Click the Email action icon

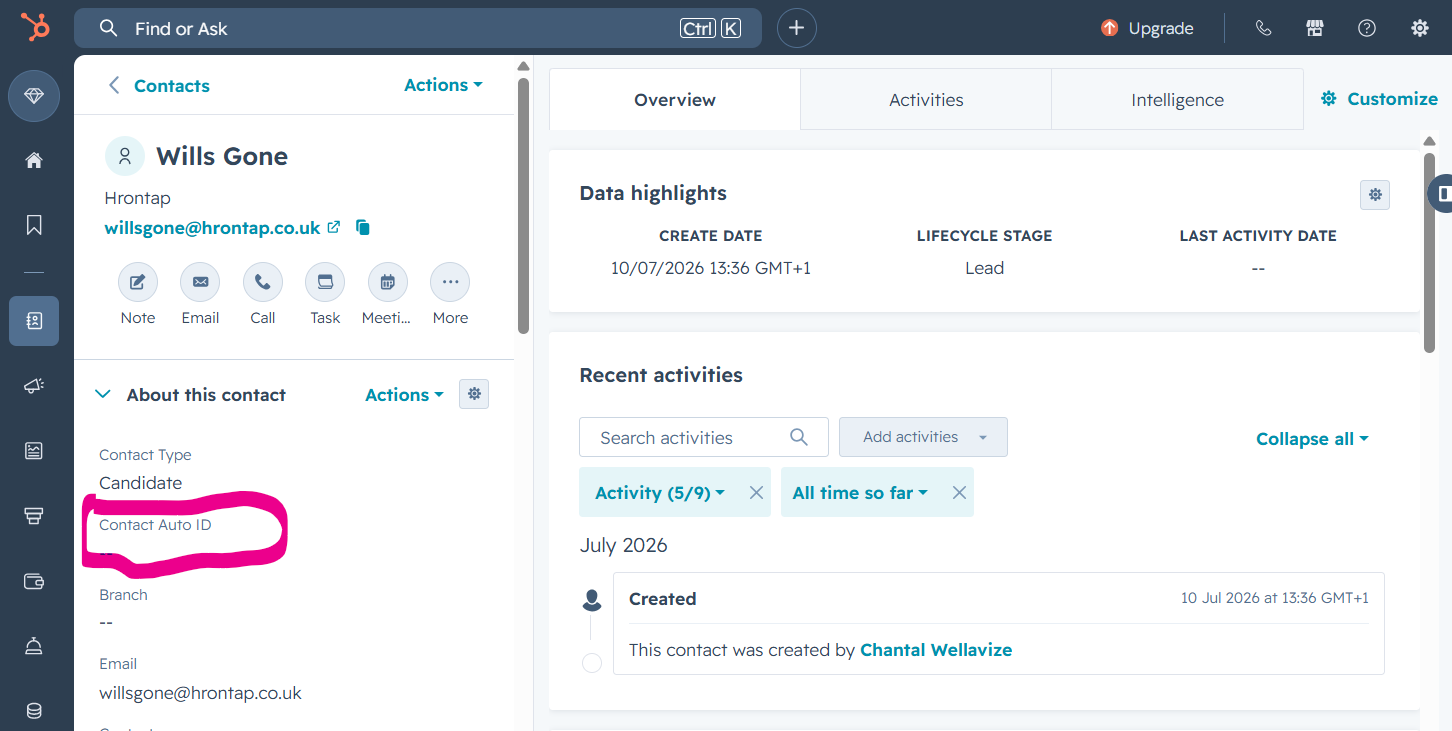[x=200, y=282]
